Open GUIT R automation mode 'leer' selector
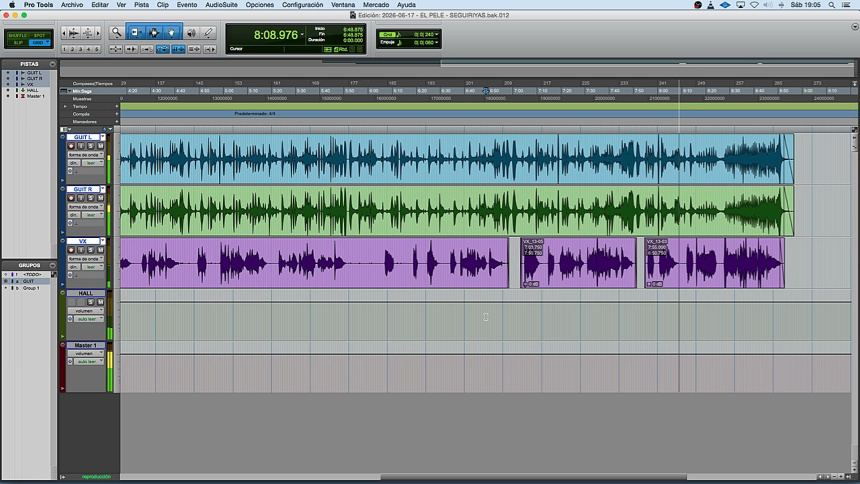 (93, 215)
